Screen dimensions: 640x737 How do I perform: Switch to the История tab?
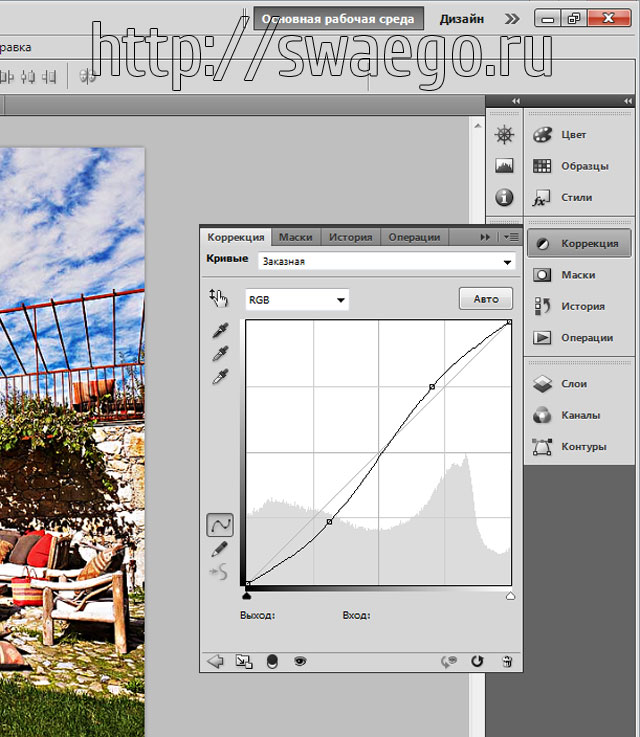(x=351, y=237)
